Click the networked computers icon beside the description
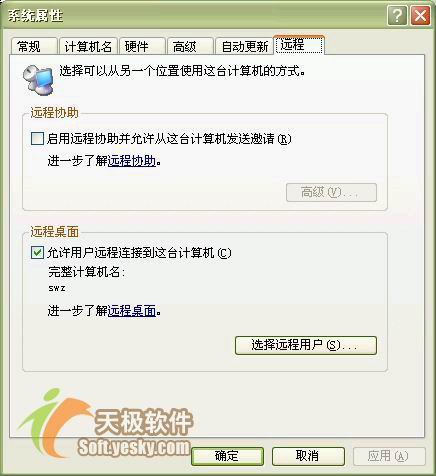Image resolution: width=436 pixels, height=476 pixels. tap(38, 80)
